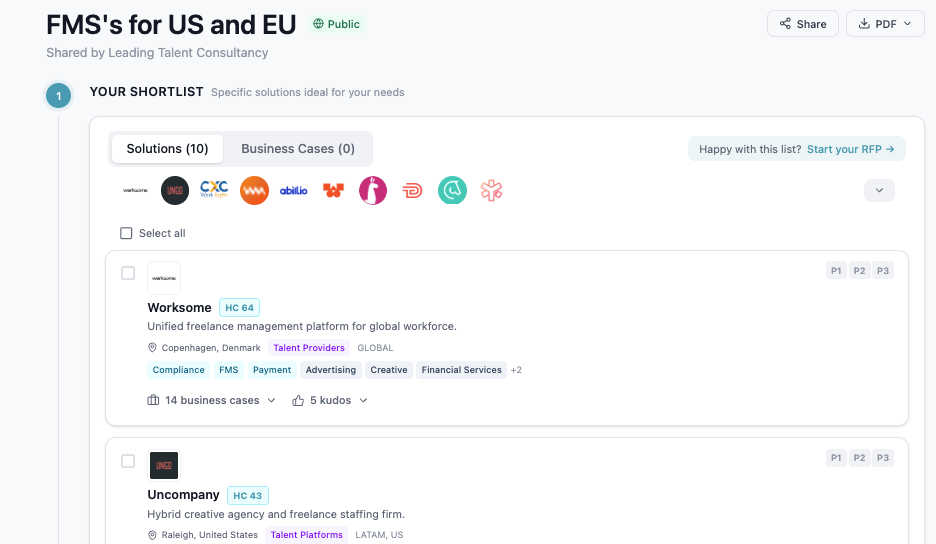
Task: Open the Worksome solution title
Action: [179, 308]
